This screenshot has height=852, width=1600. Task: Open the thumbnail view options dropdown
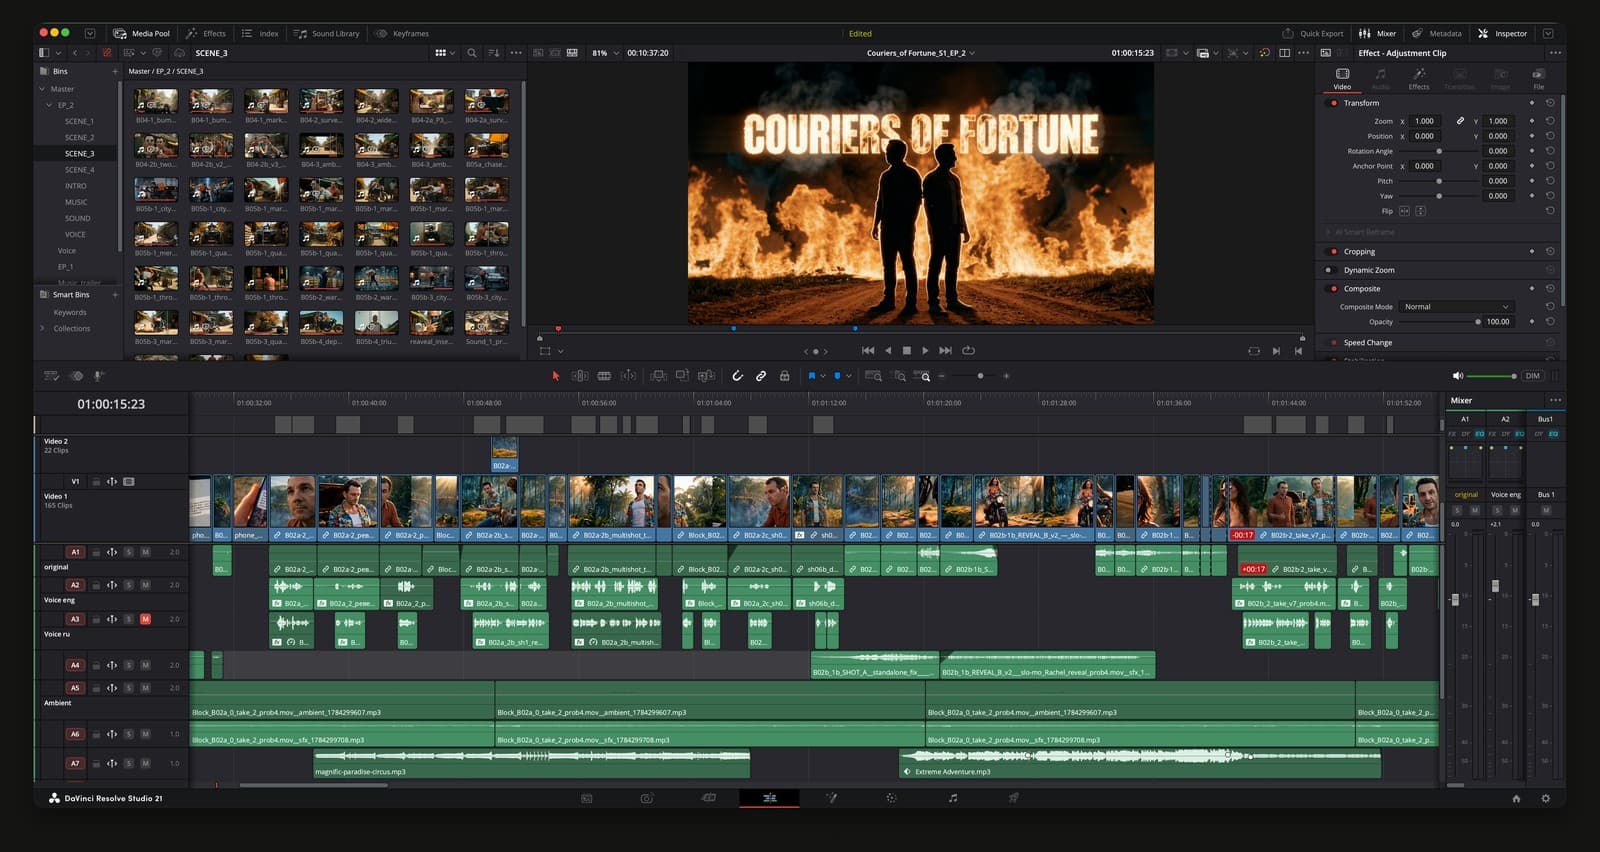pos(445,53)
